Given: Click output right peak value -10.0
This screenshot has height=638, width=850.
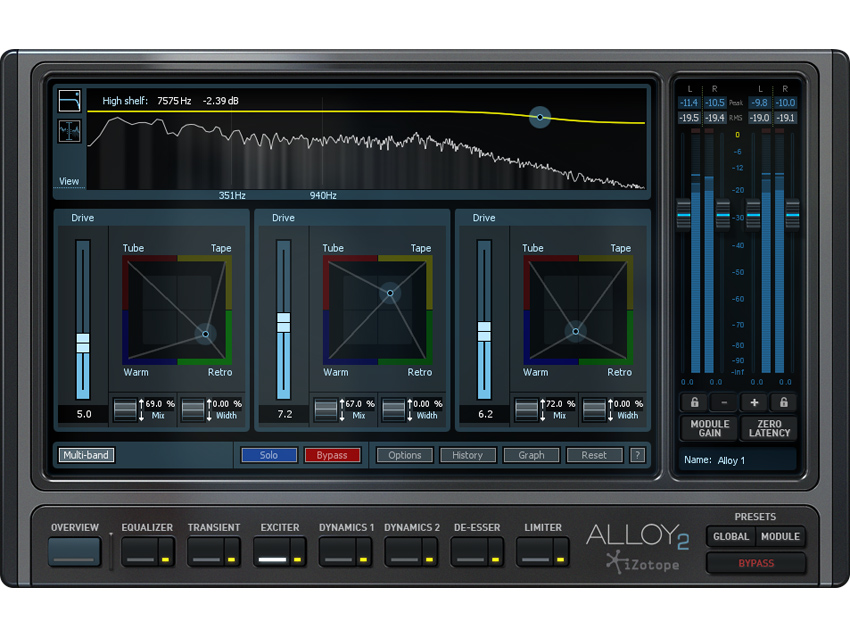Looking at the screenshot, I should click(x=785, y=102).
